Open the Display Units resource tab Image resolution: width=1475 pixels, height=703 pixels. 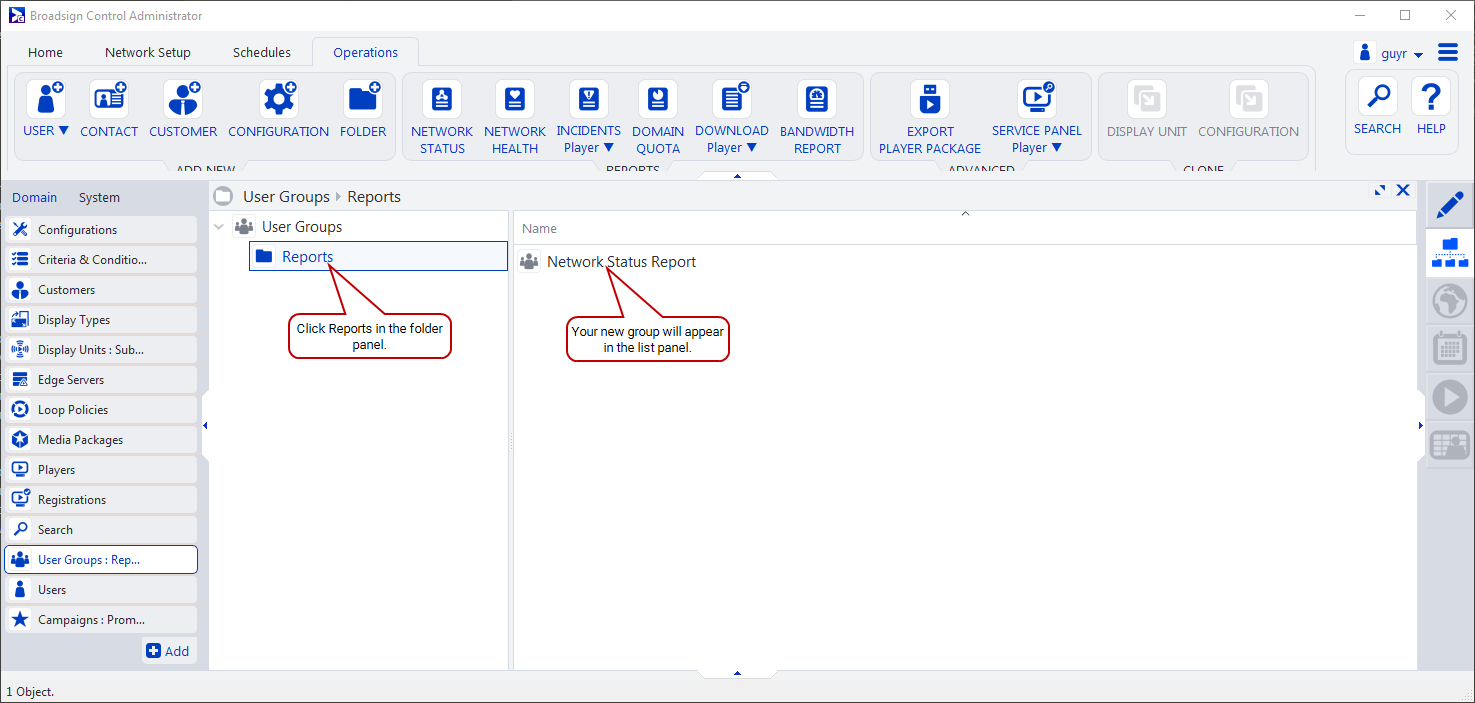(x=101, y=350)
